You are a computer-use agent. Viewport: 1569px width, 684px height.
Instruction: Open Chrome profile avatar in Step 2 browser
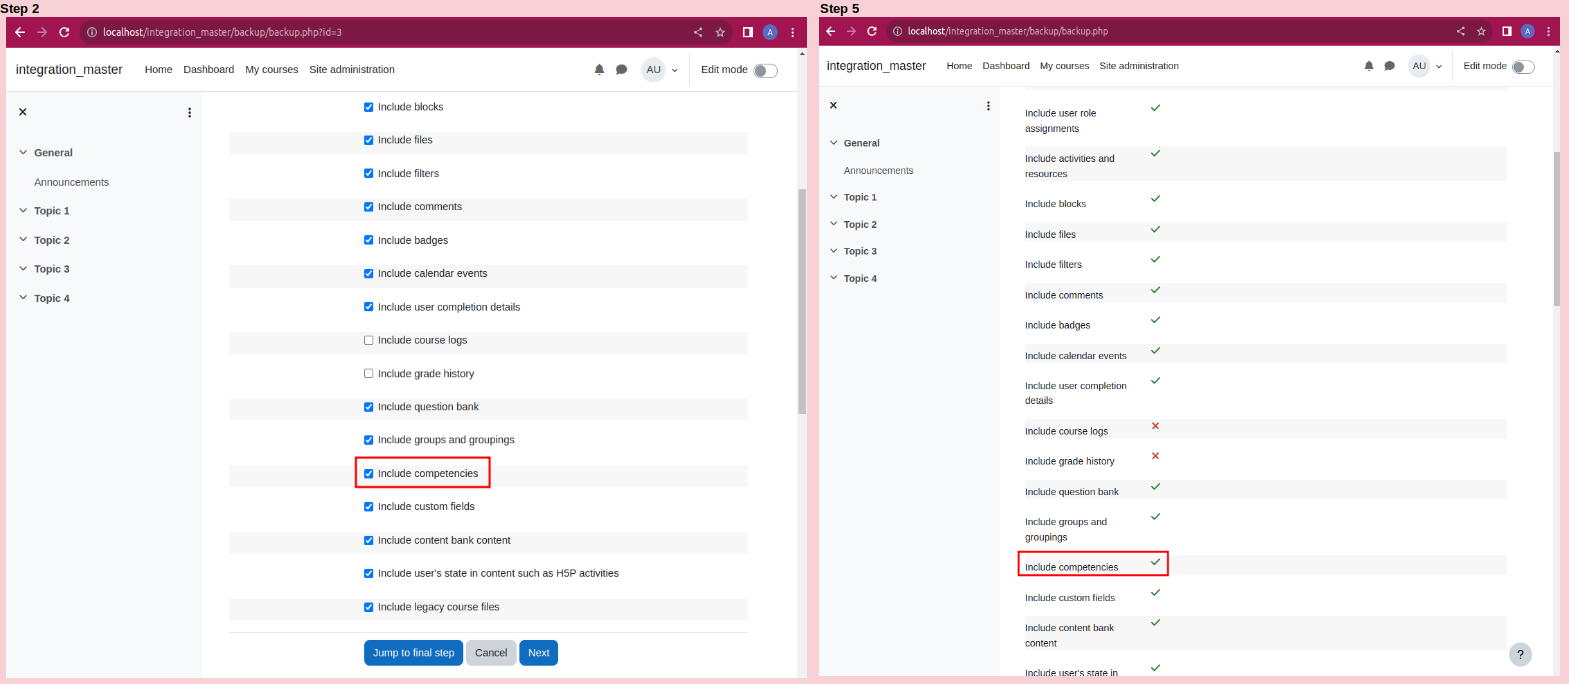pos(770,32)
